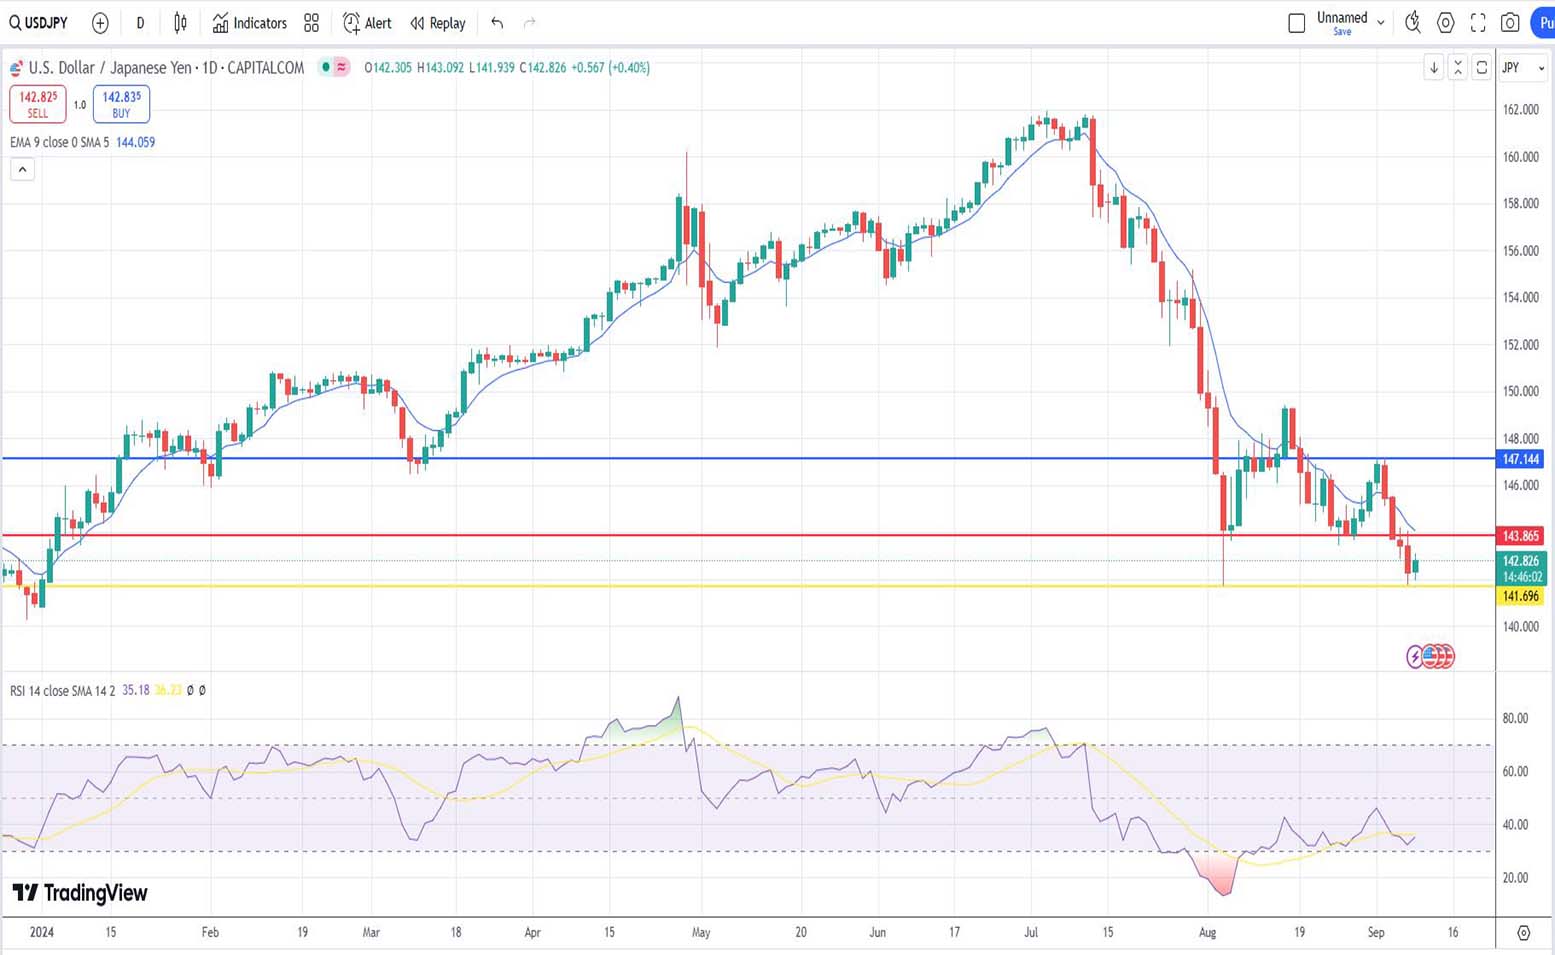Click the blue 147.144 price level label
Viewport: 1555px width, 955px height.
1520,459
